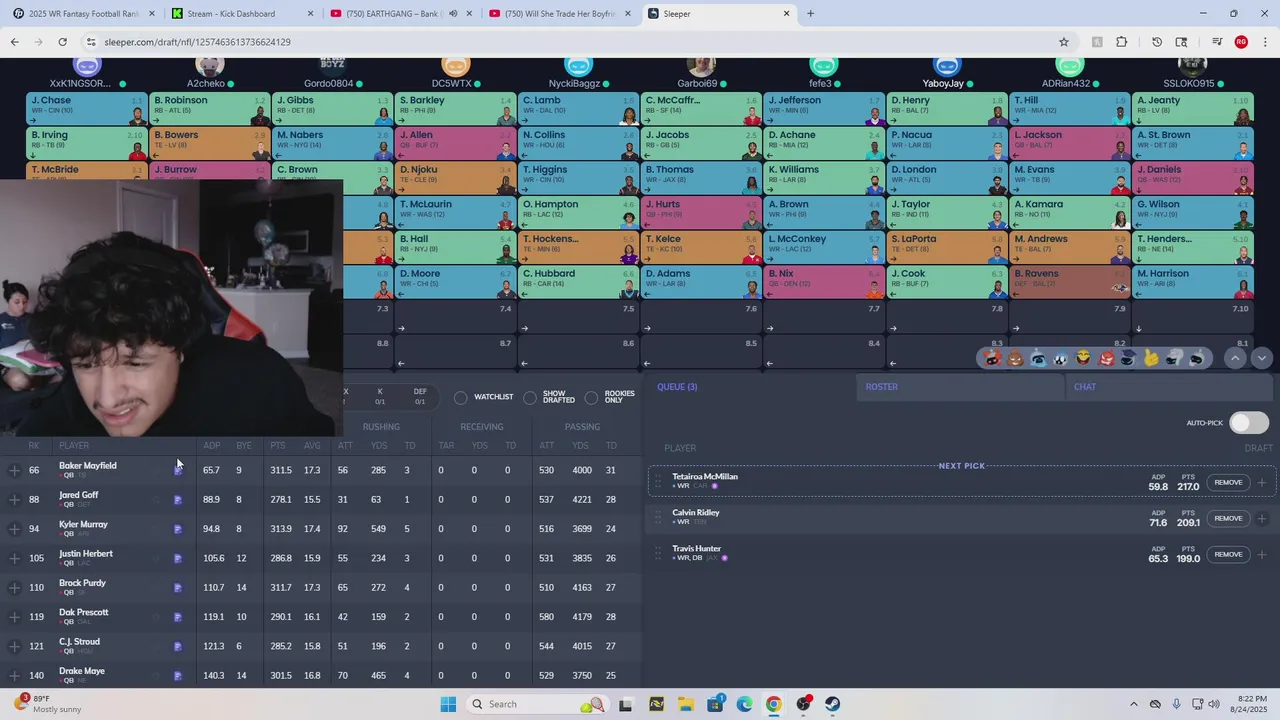Enable the Show Drafted filter

pos(530,398)
